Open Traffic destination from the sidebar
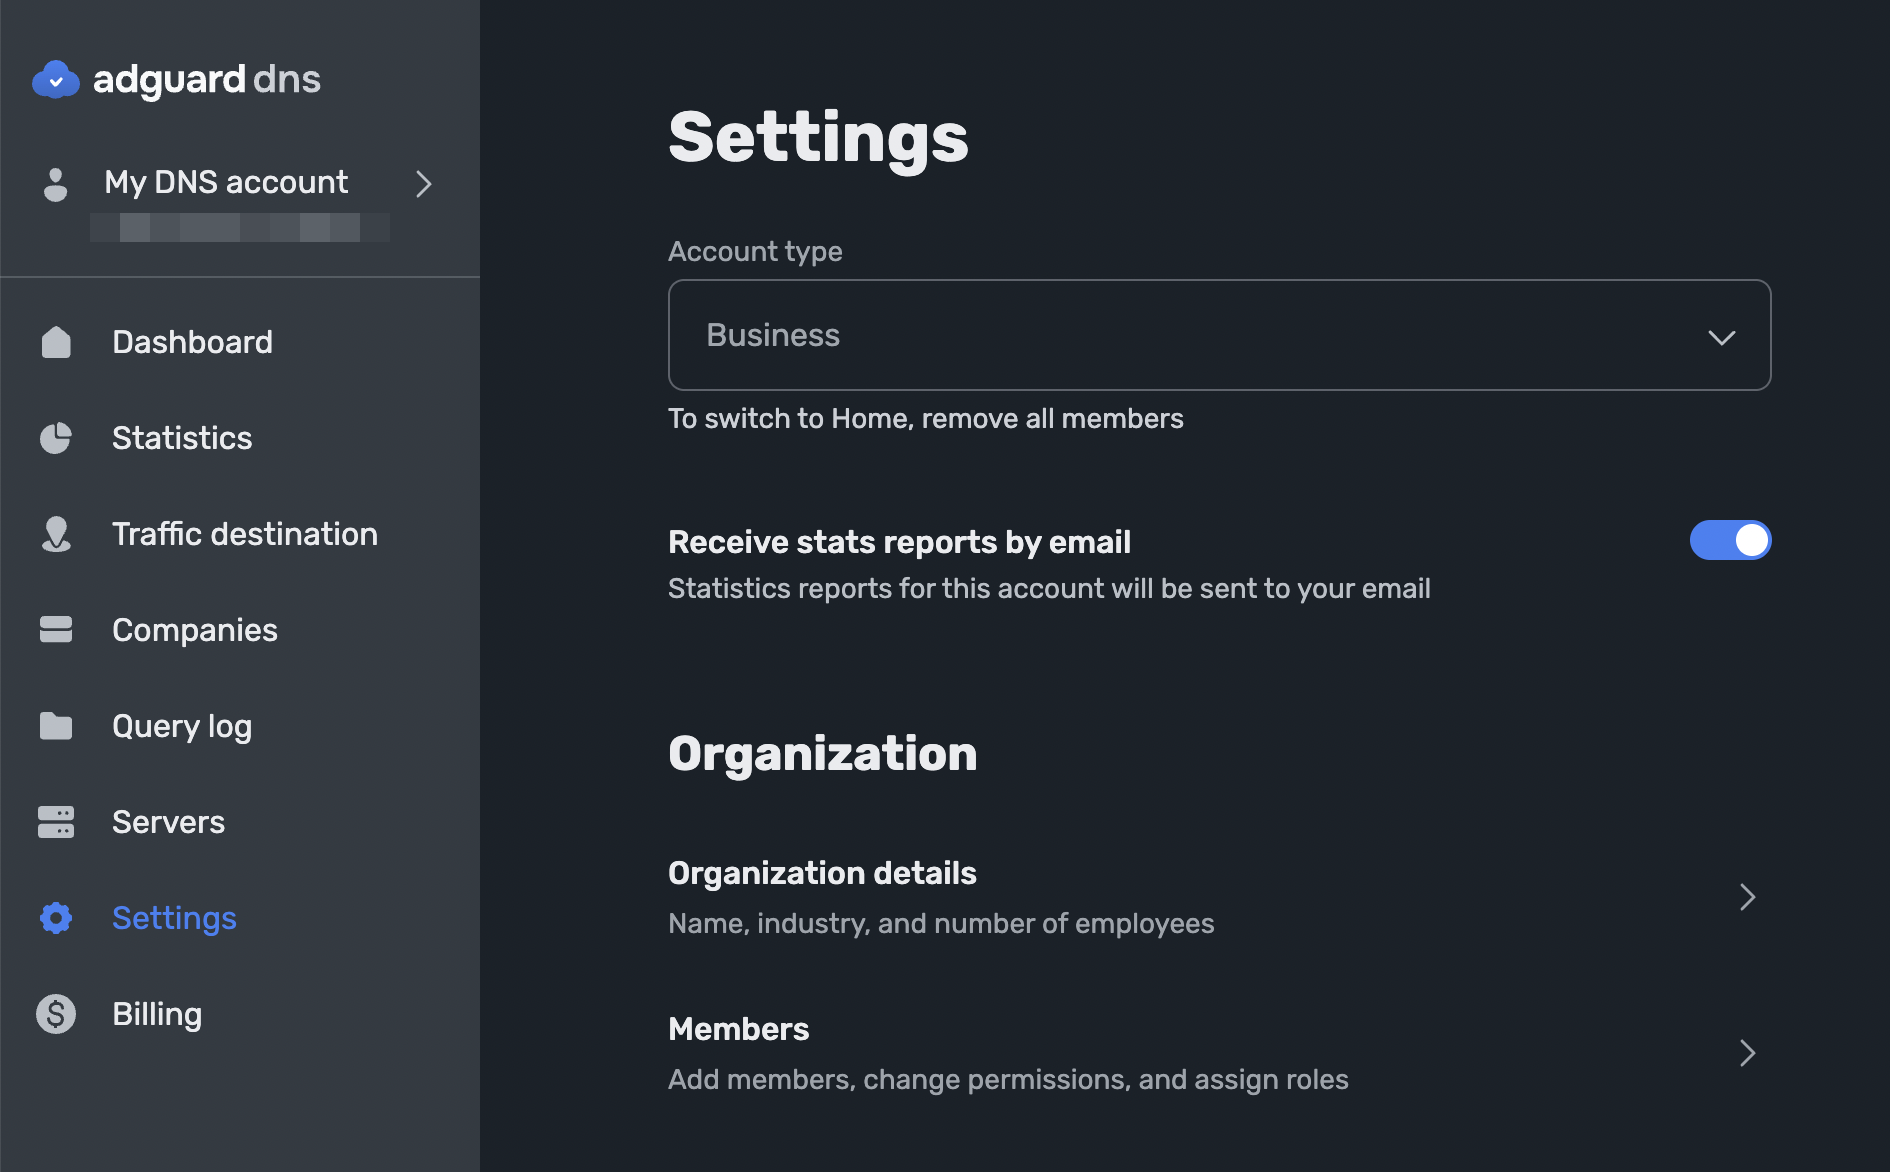The image size is (1890, 1172). pos(244,533)
